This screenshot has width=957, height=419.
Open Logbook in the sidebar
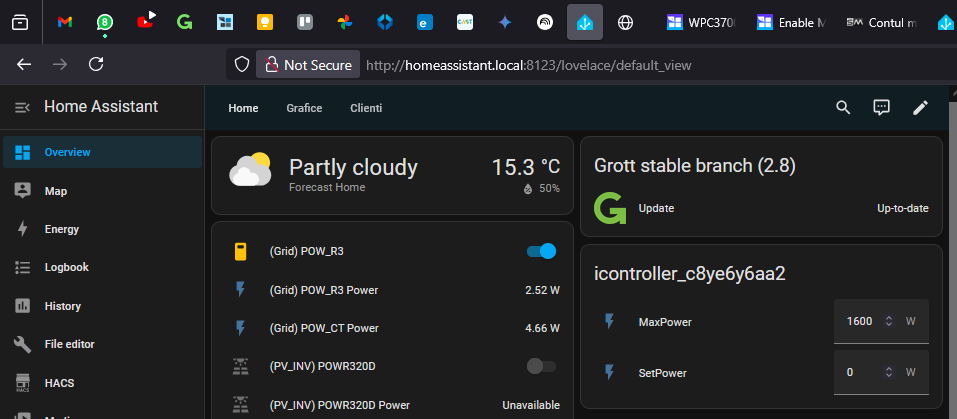(x=66, y=267)
